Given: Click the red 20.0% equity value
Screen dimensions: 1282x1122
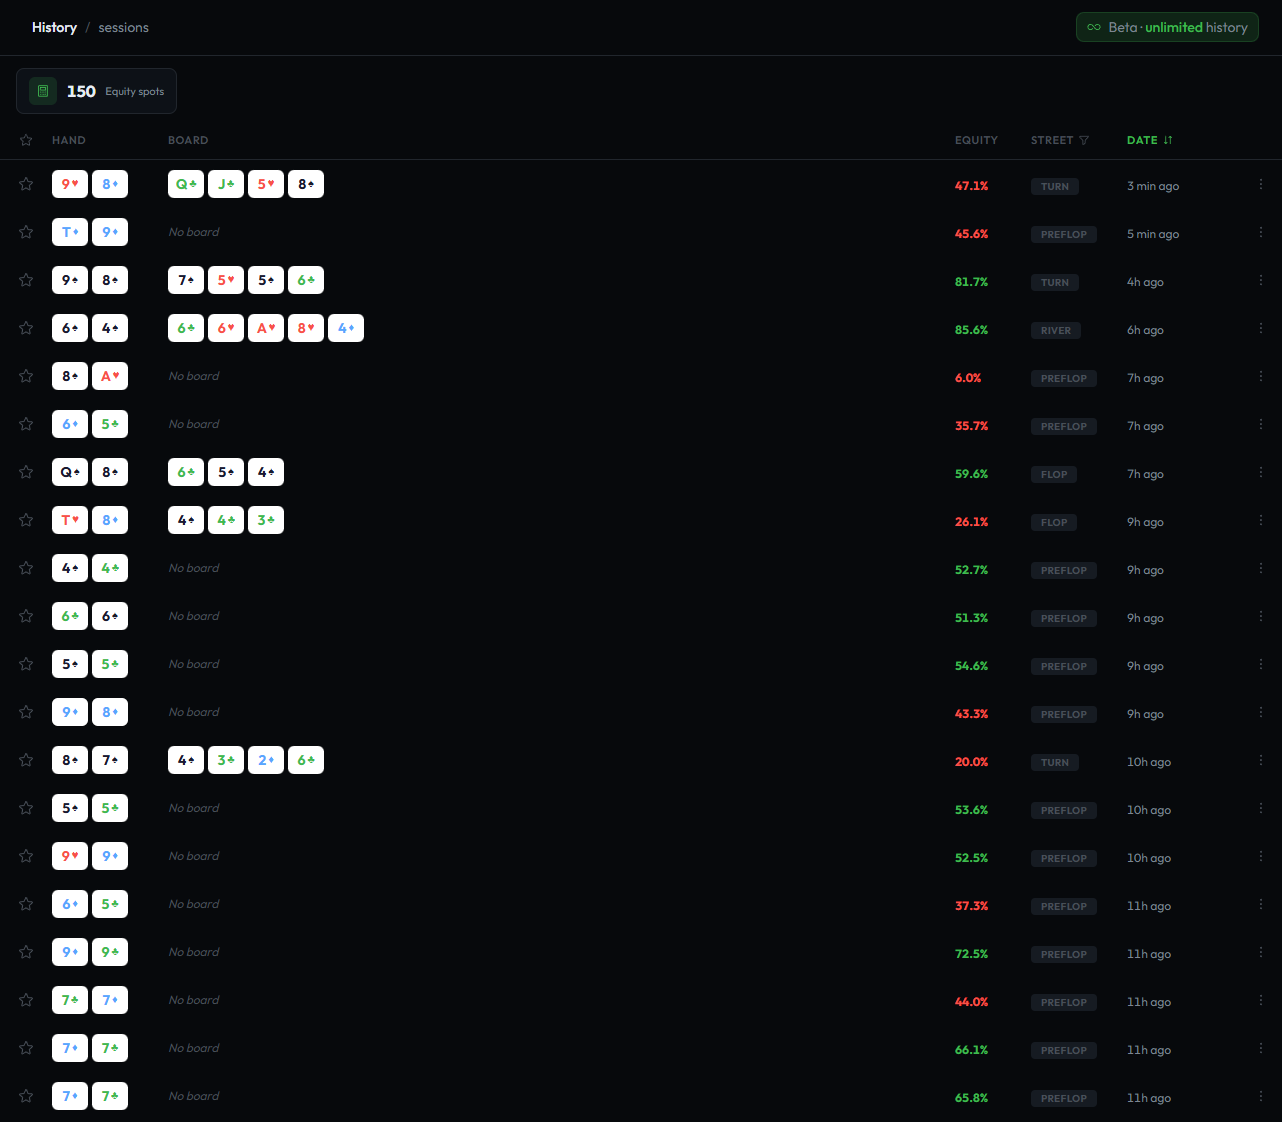Looking at the screenshot, I should point(971,762).
